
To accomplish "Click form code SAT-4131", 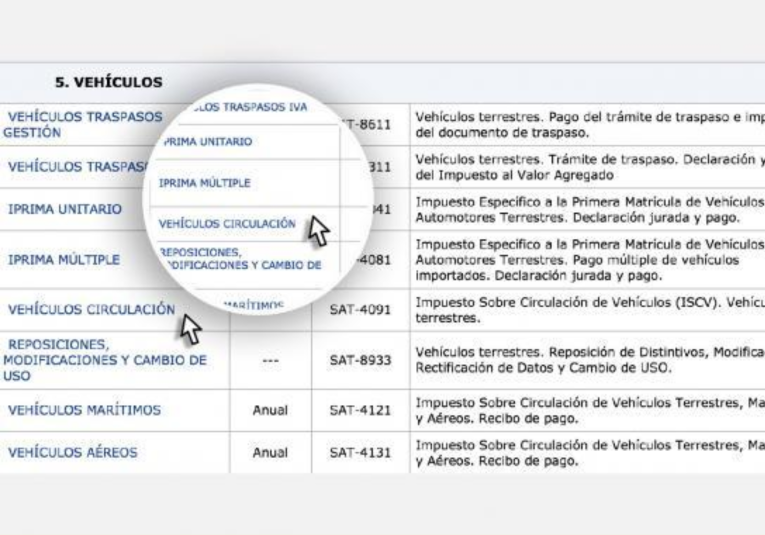I will [x=360, y=453].
